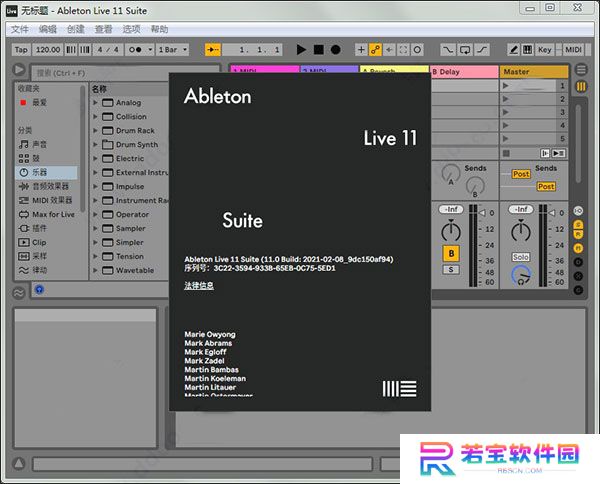Click the browser preview headphone button
This screenshot has width=600, height=484.
pos(39,289)
